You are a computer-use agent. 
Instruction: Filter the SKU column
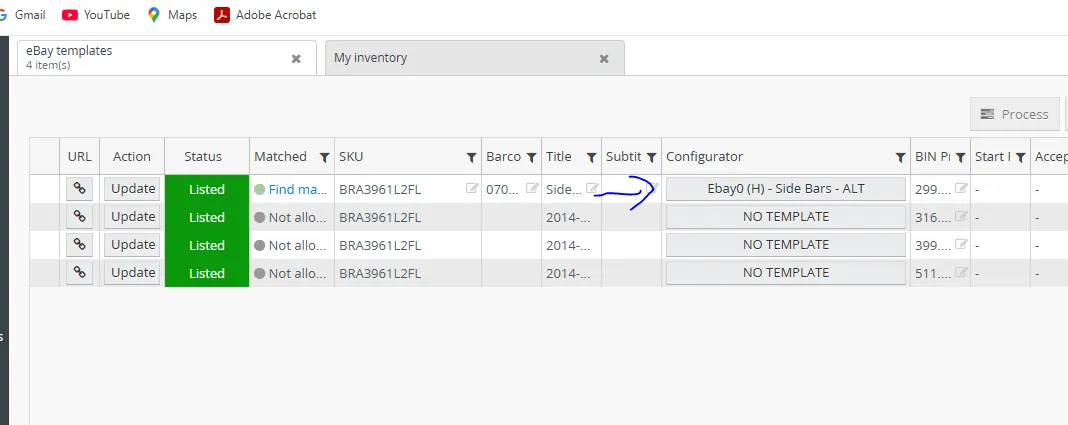click(471, 157)
